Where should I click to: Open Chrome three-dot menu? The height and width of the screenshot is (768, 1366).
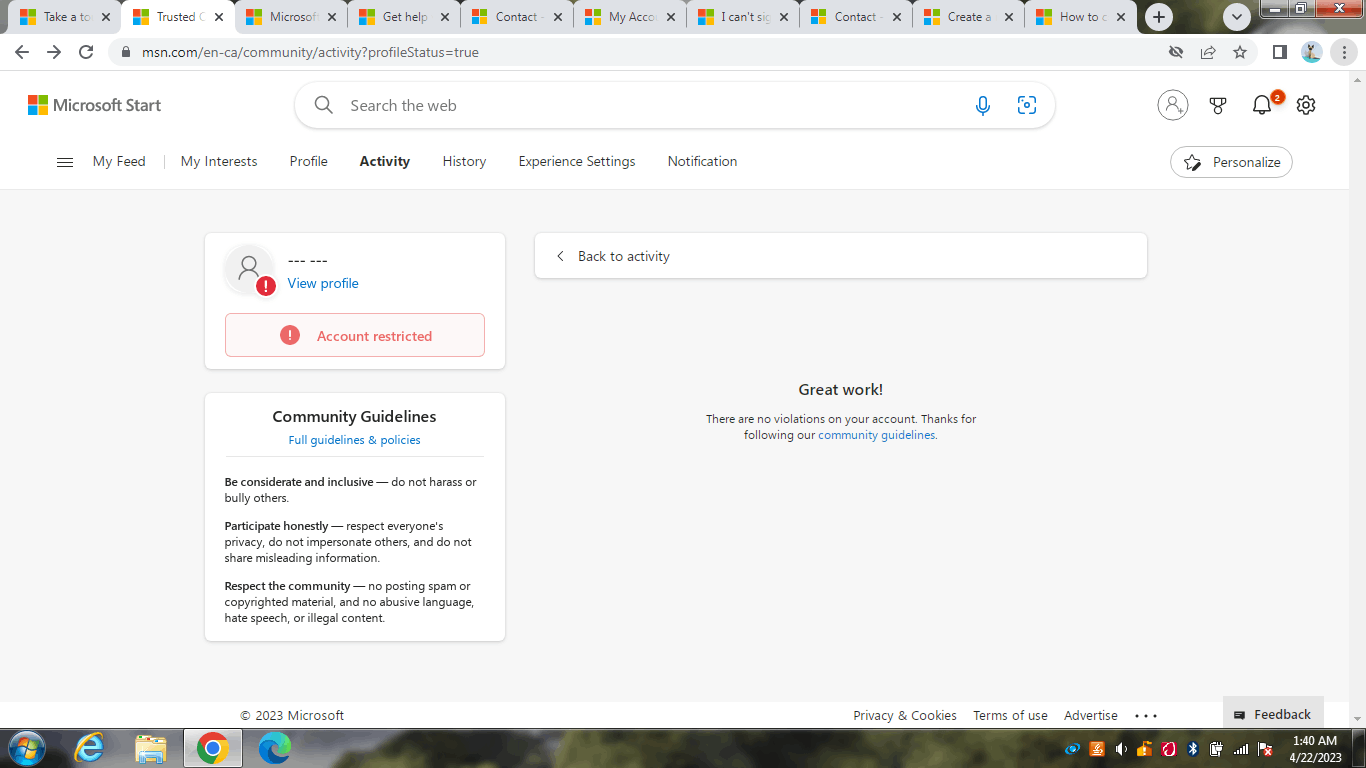tap(1345, 52)
